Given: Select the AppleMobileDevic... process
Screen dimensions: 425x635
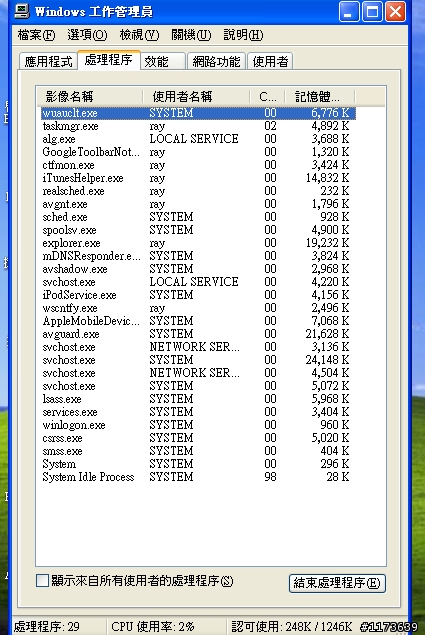Looking at the screenshot, I should tap(198, 321).
